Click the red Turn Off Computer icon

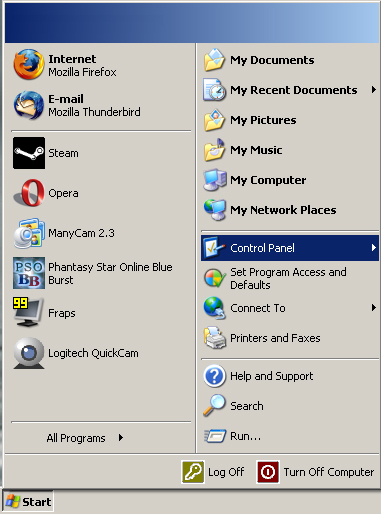(268, 472)
